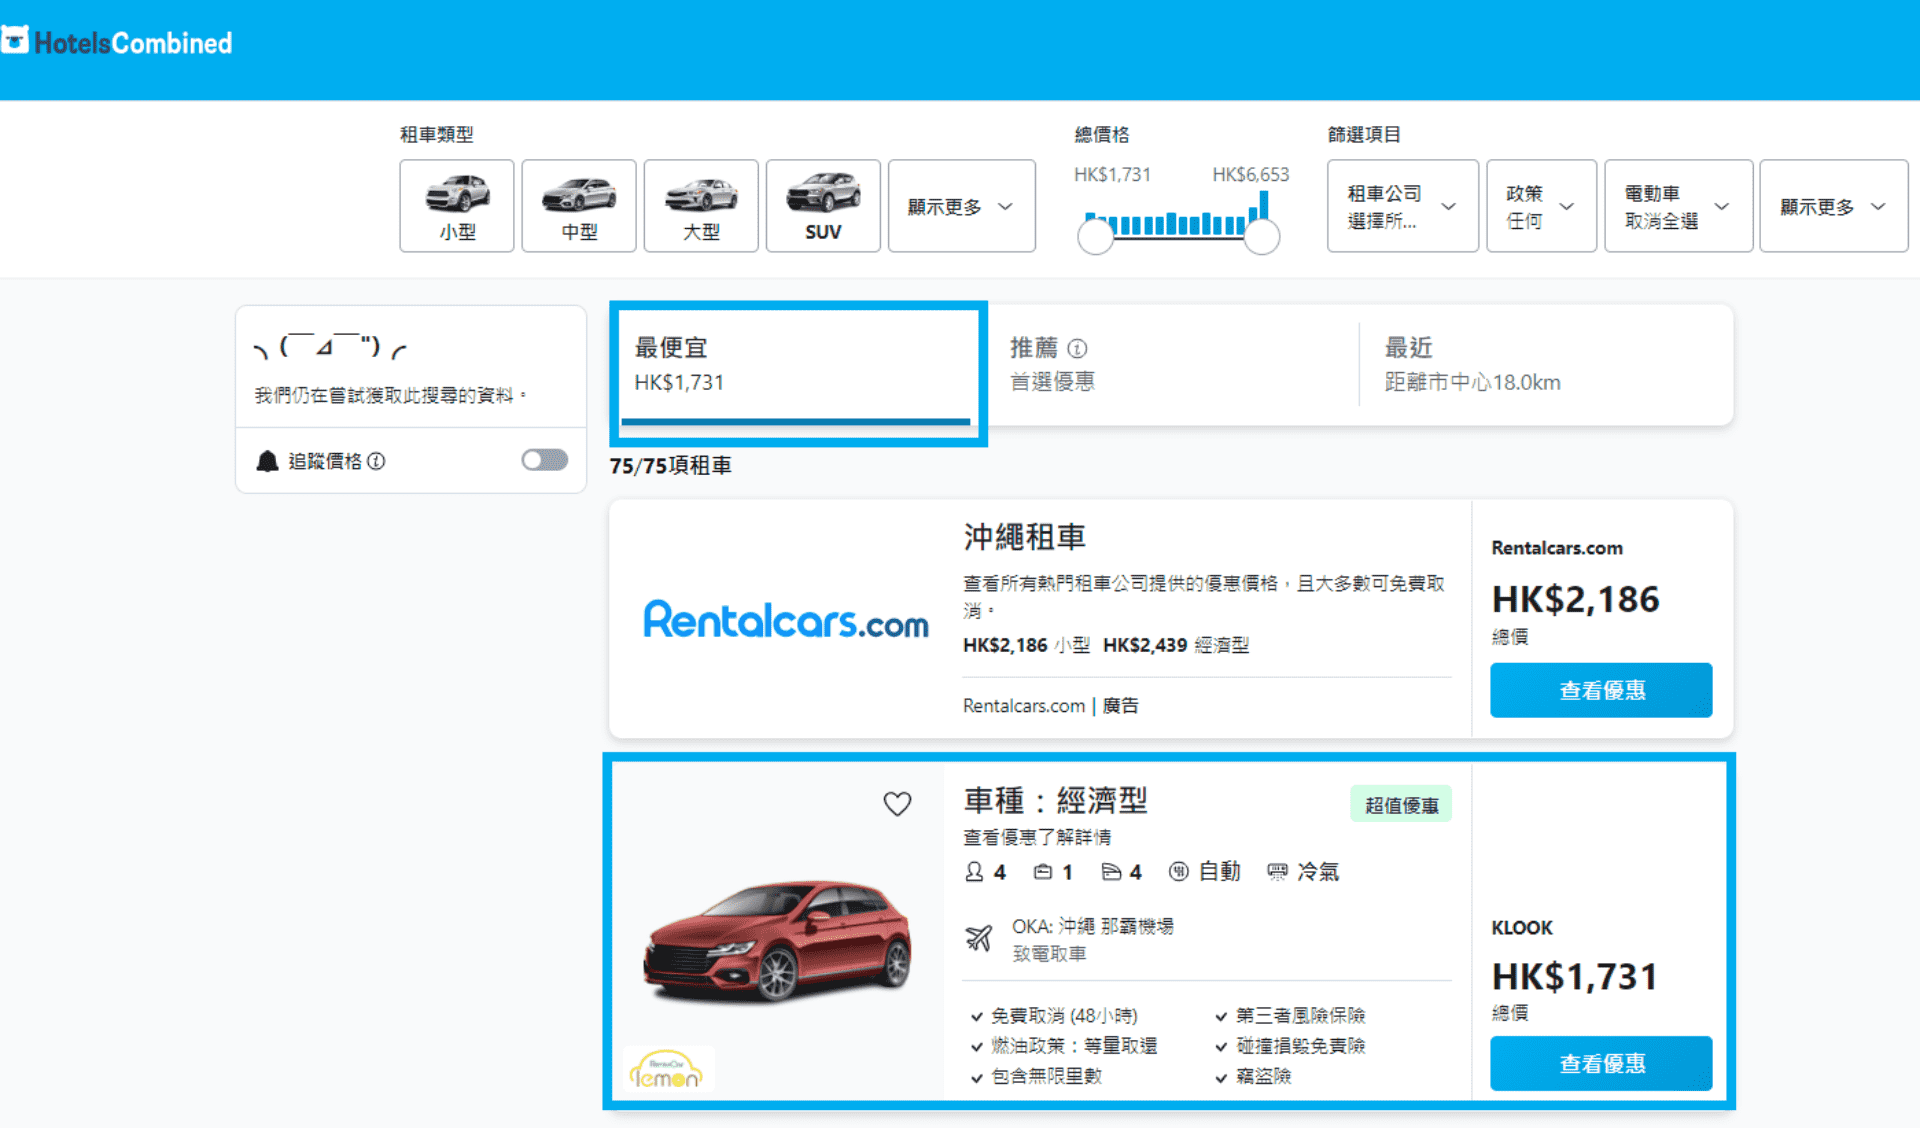Click the 超值優惠 badge
Viewport: 1920px width, 1128px height.
(x=1401, y=804)
